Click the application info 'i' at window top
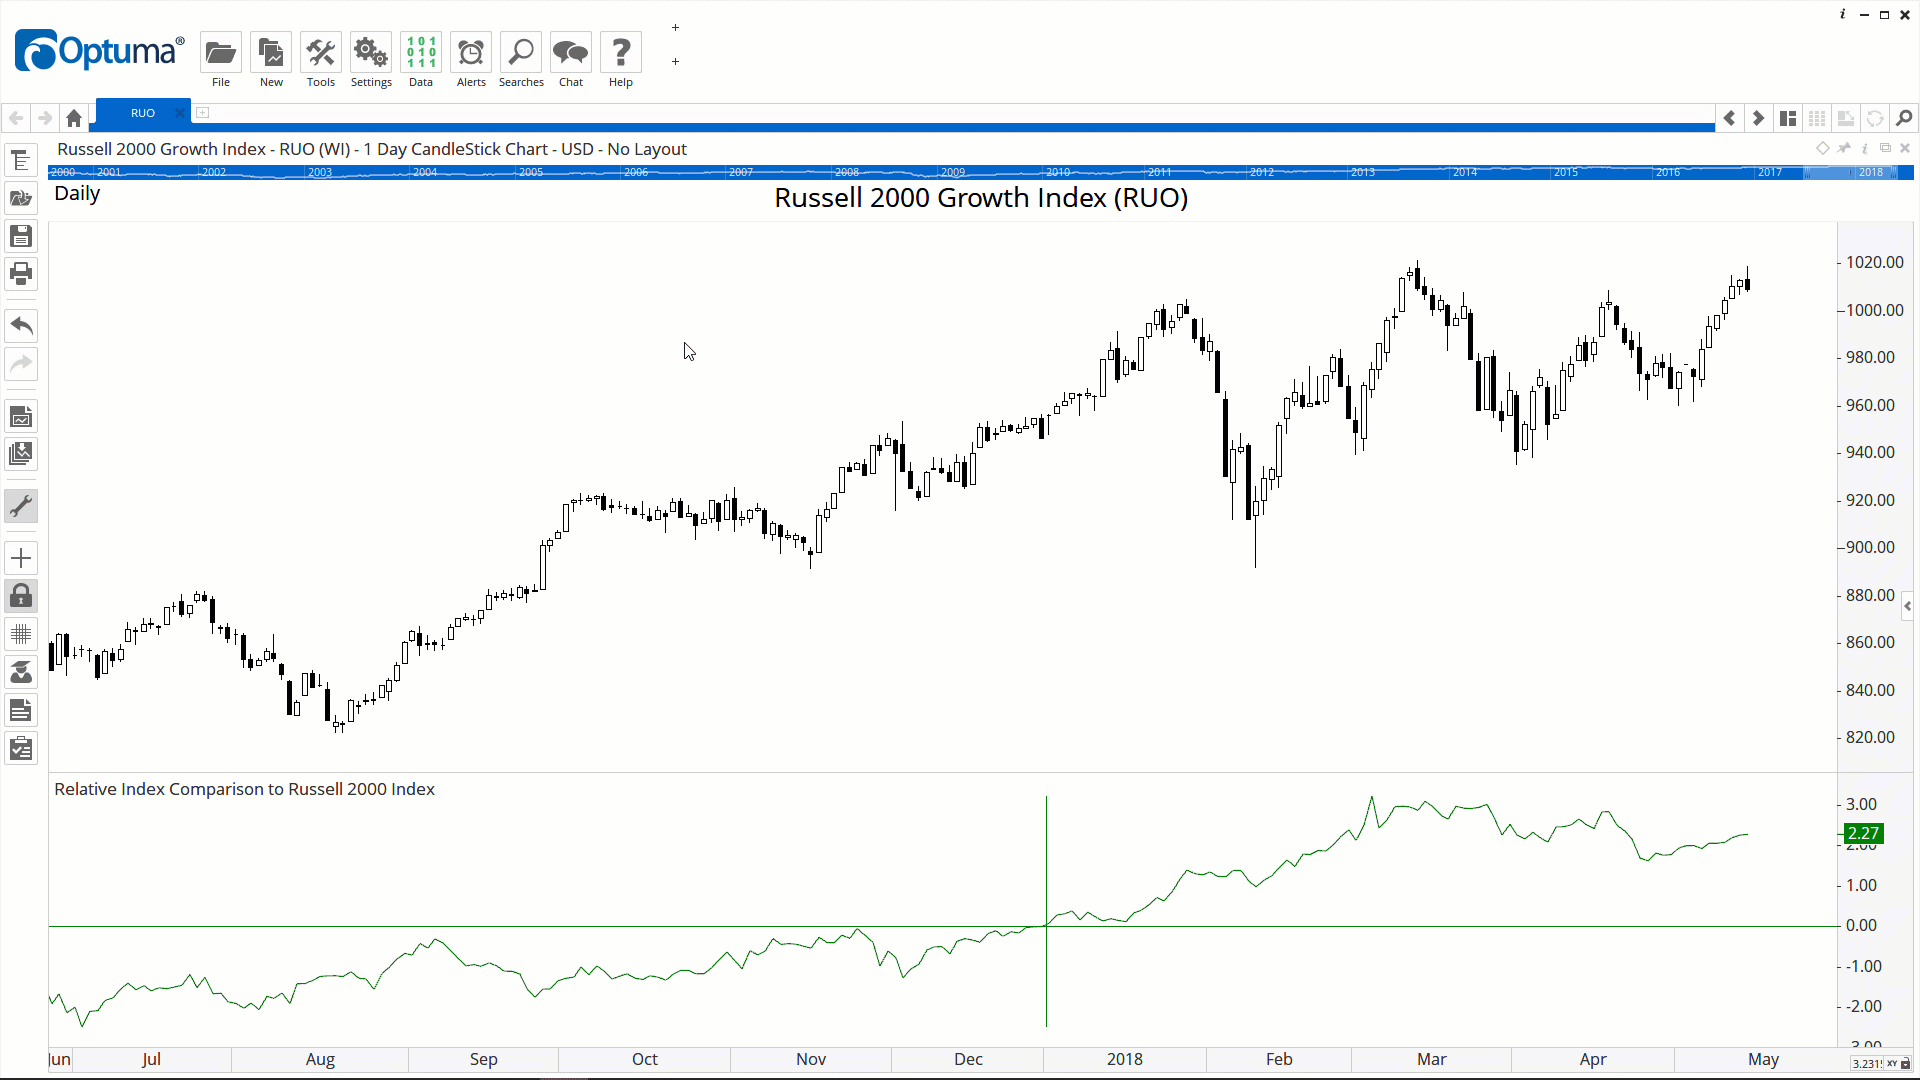This screenshot has width=1920, height=1080. point(1842,14)
